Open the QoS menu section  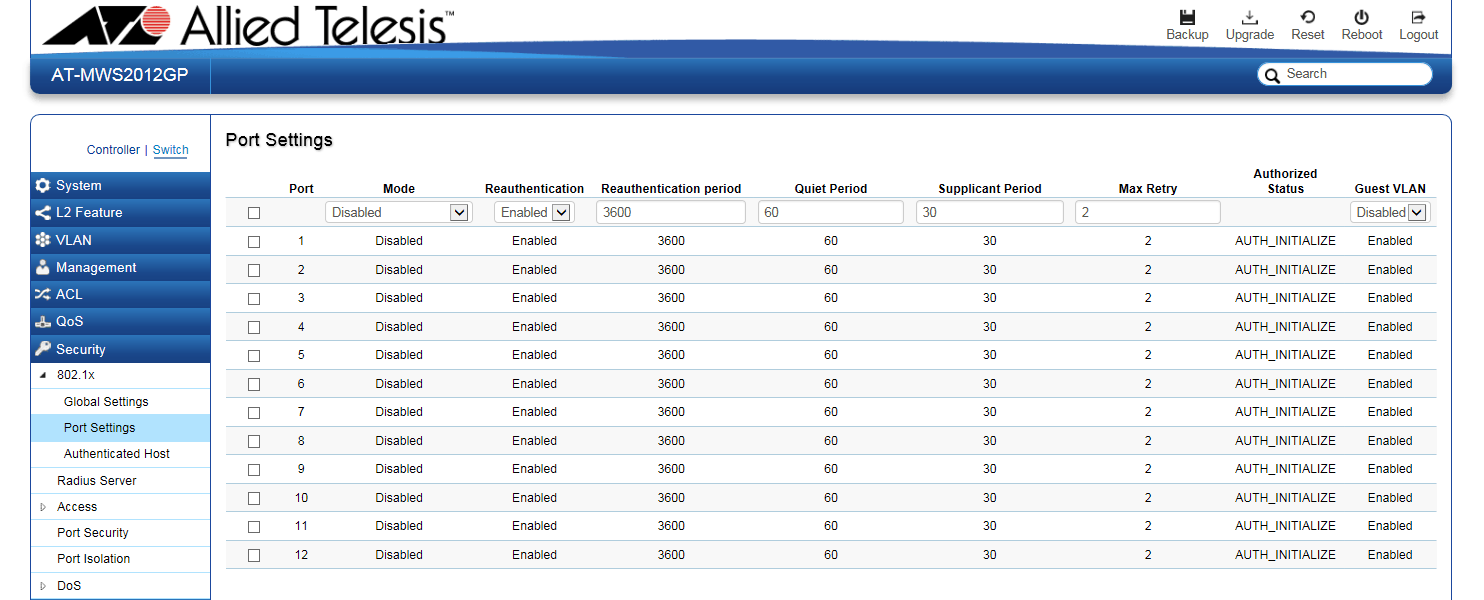[121, 322]
